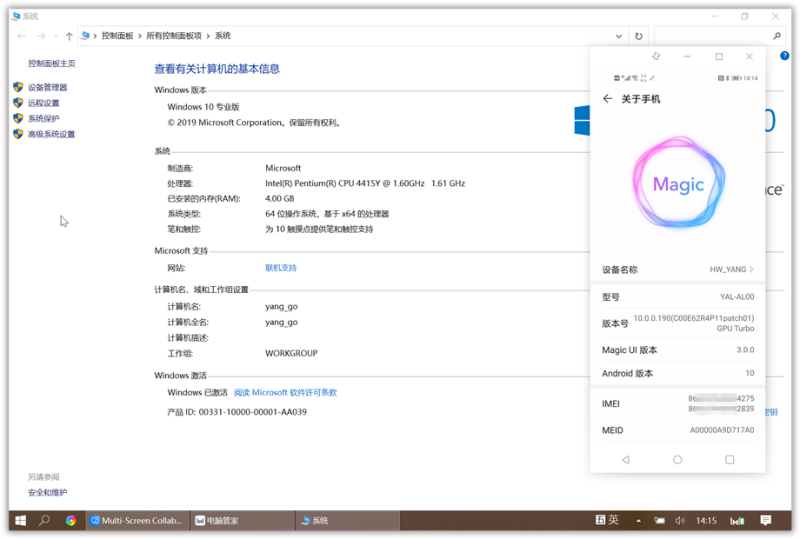Click the back arrow in Explorer navigation
Screen dimensions: 800x539
[21, 36]
